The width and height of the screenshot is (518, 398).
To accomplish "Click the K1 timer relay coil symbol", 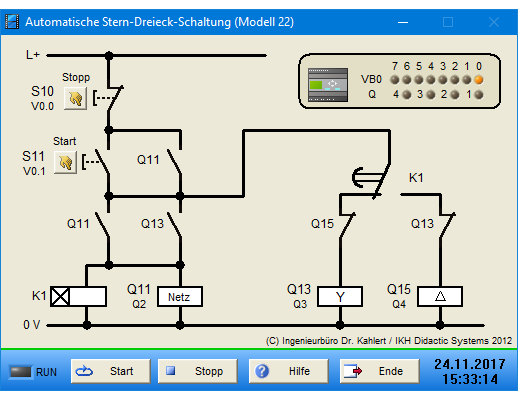I will 79,296.
